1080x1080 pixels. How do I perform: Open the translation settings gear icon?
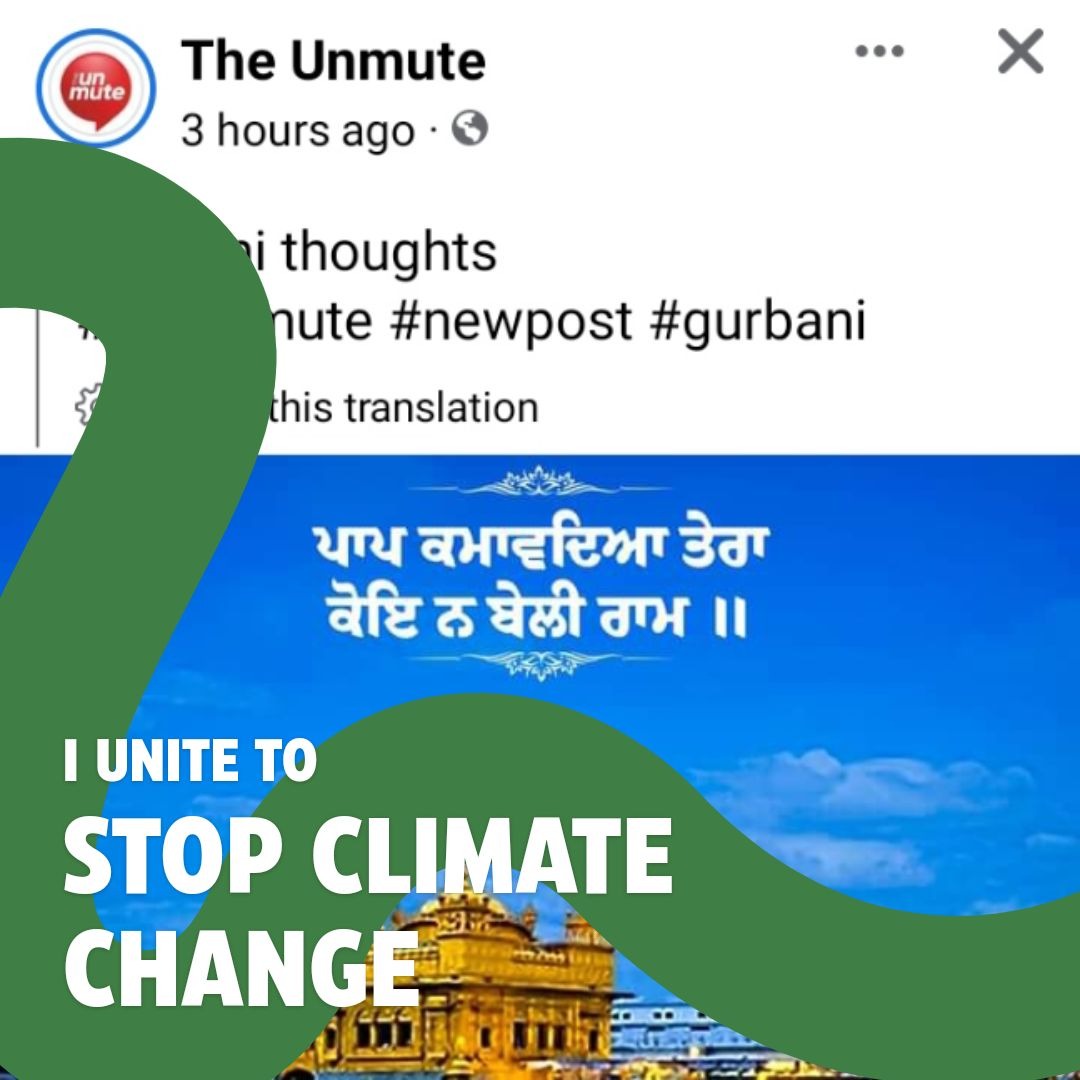point(88,405)
